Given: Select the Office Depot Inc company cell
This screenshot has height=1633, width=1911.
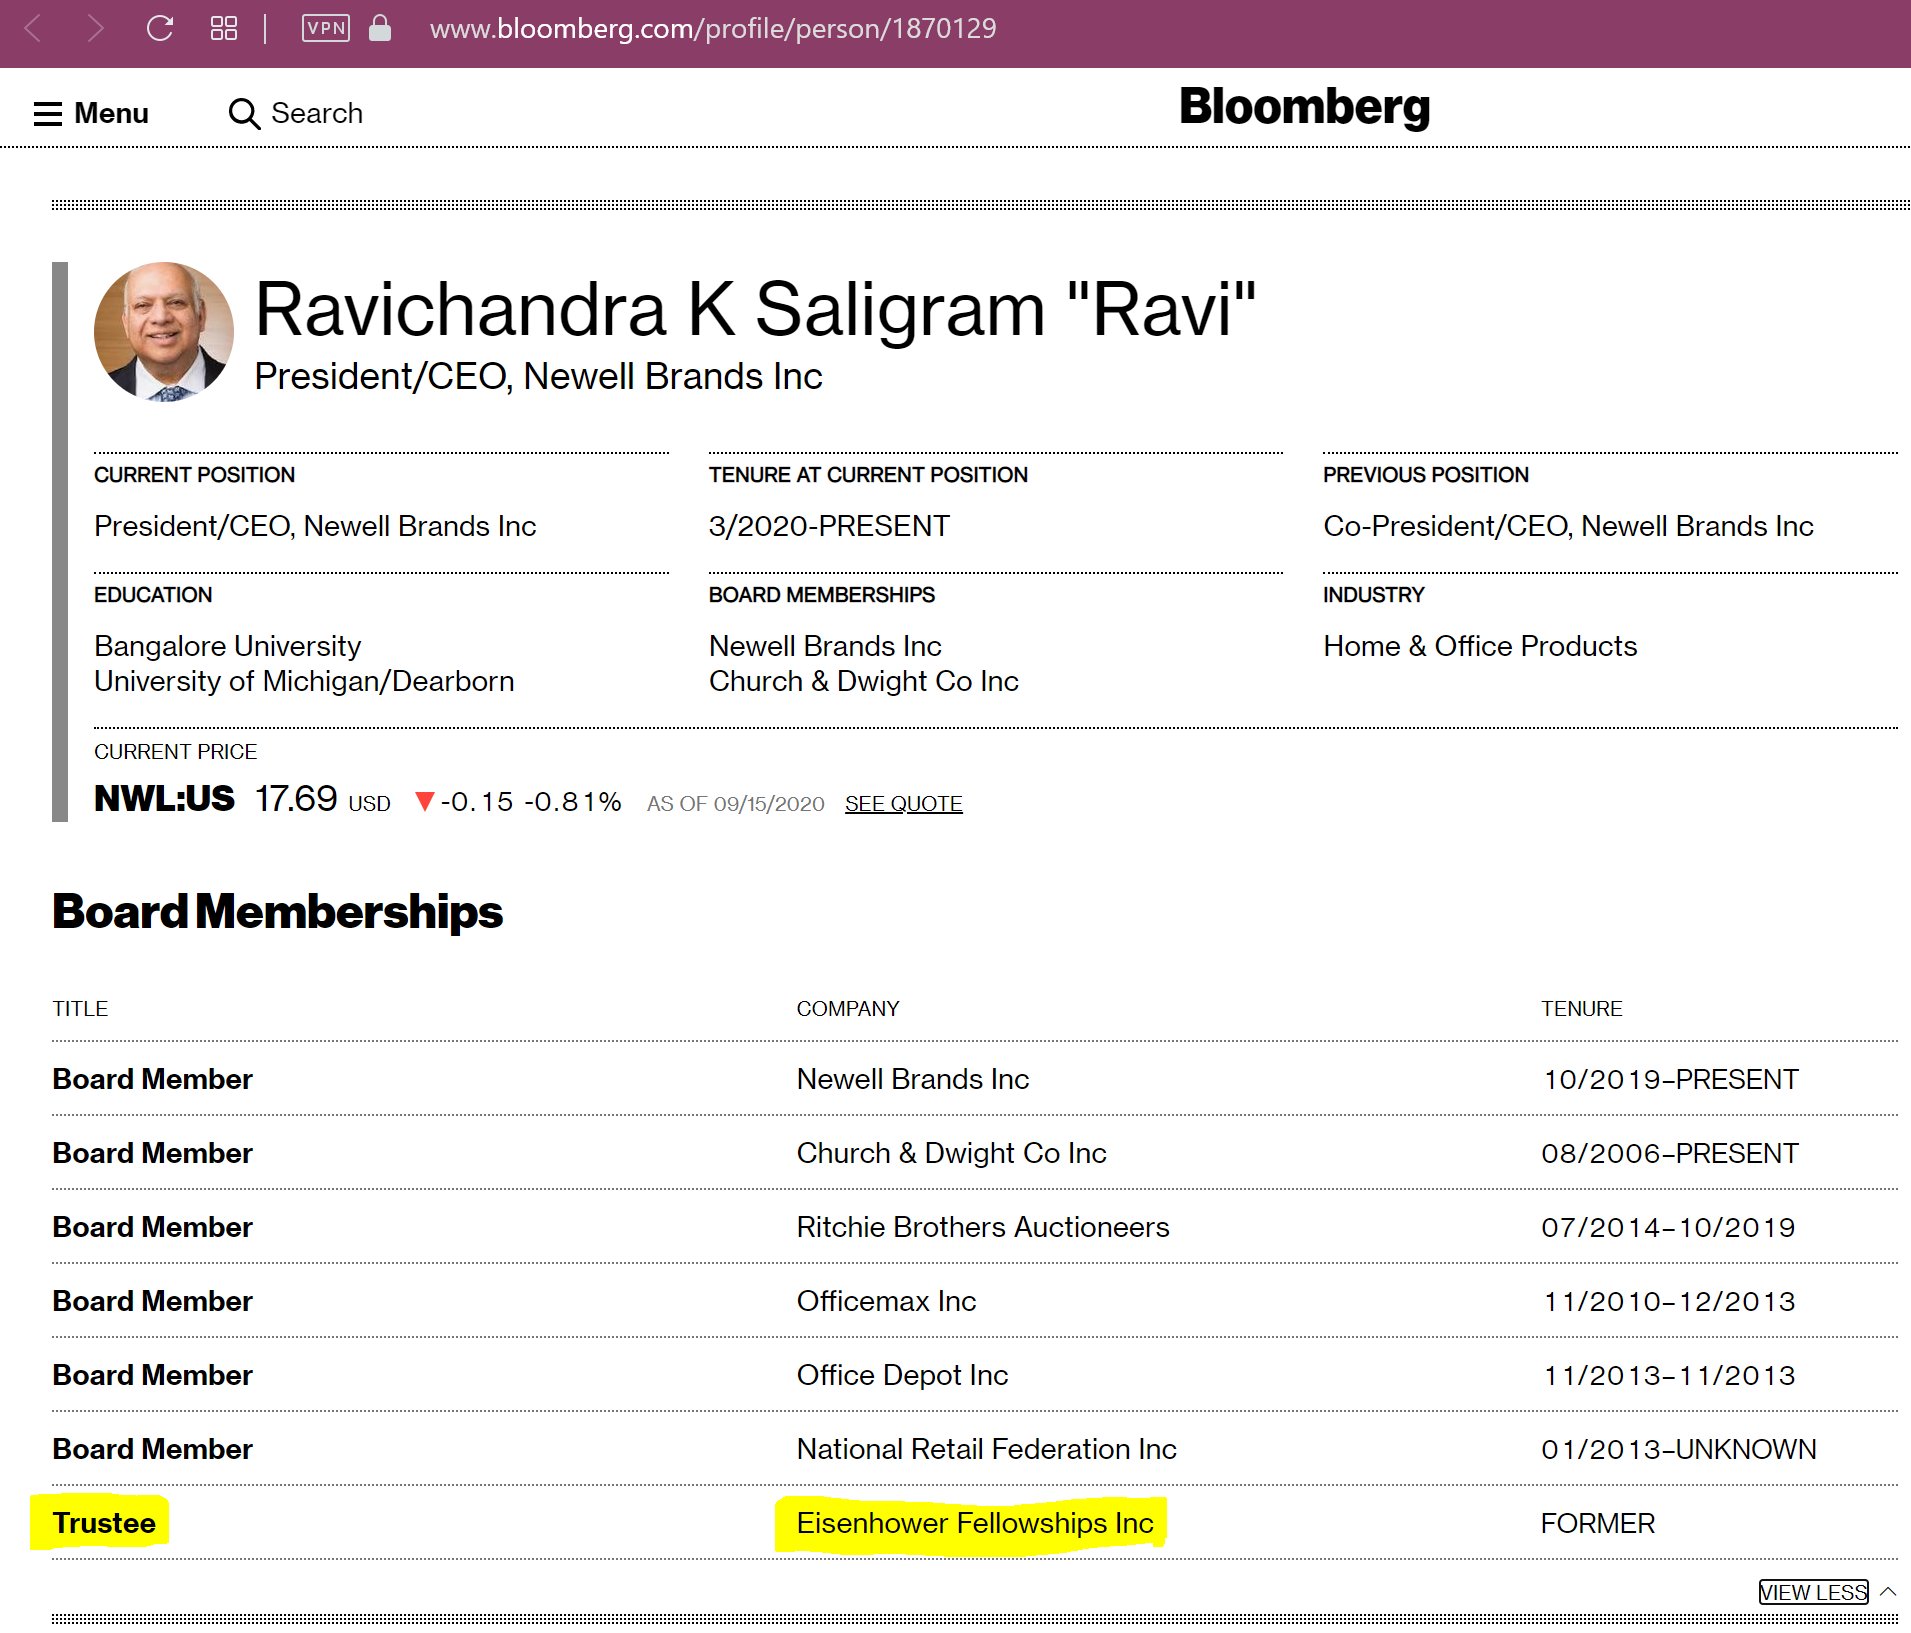Looking at the screenshot, I should click(902, 1375).
